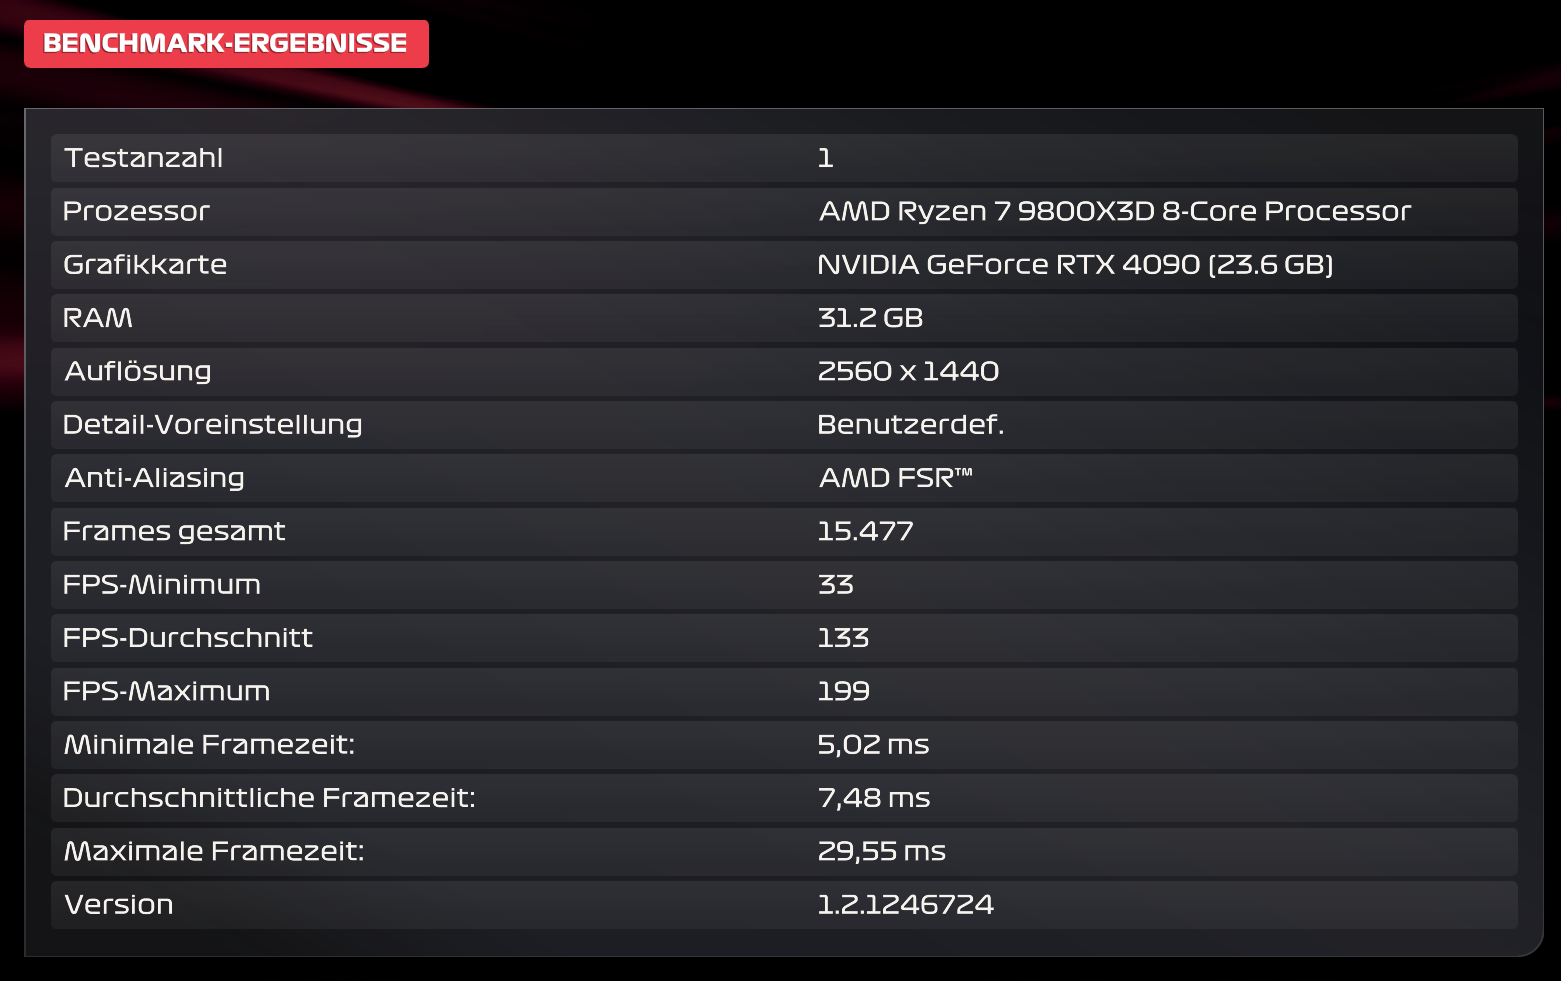This screenshot has width=1561, height=981.
Task: Click the Benutzerdef. preset value
Action: [910, 425]
